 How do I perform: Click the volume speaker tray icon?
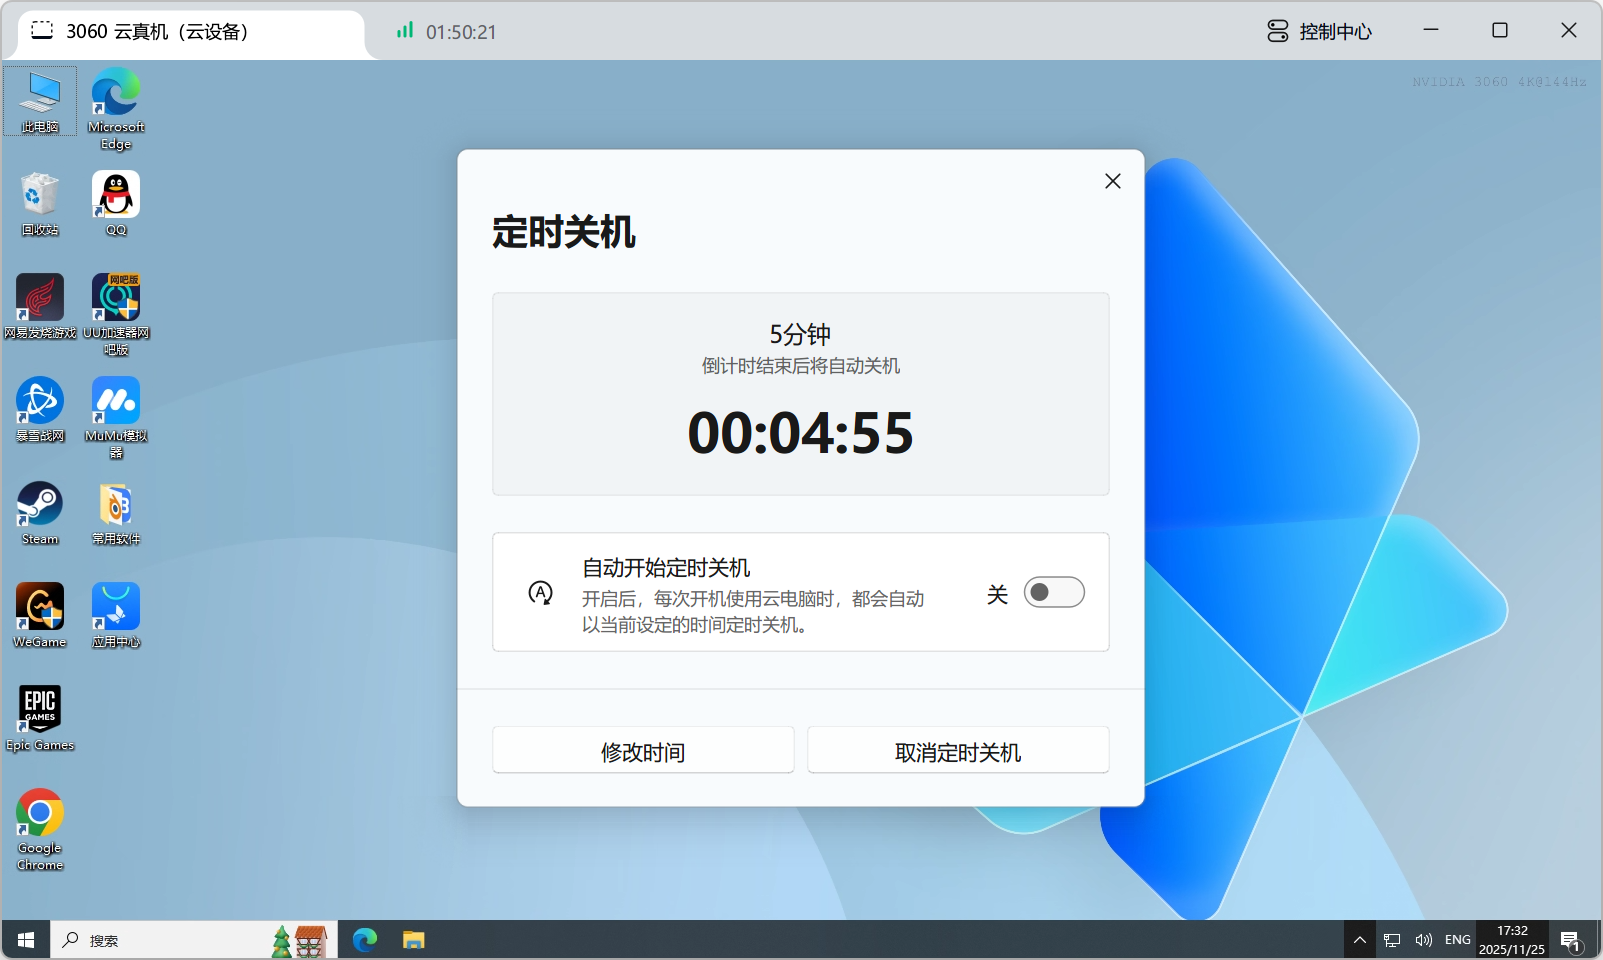point(1424,940)
